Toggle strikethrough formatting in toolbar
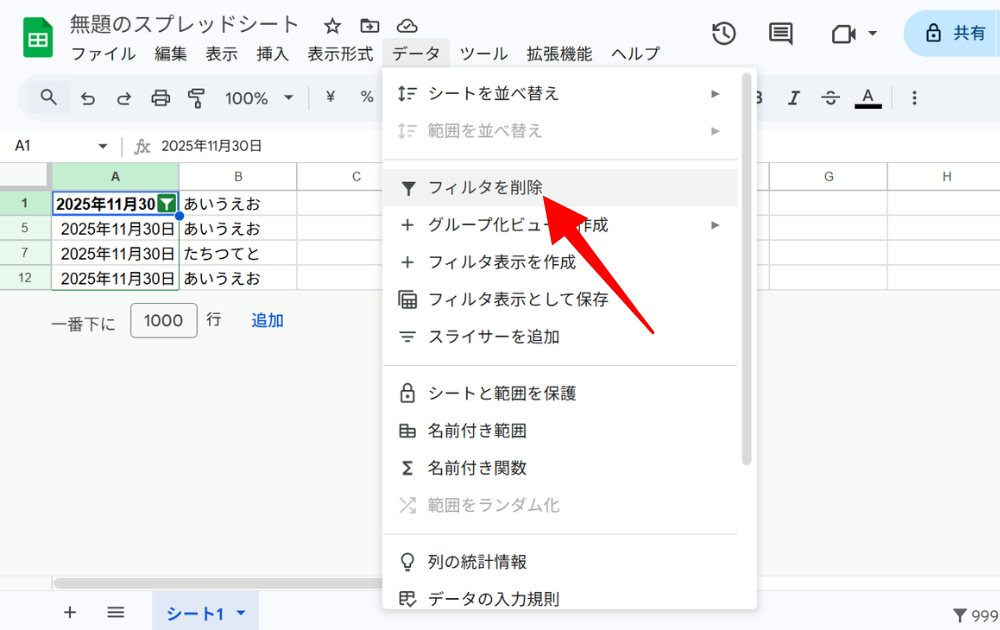The width and height of the screenshot is (1000, 630). tap(830, 98)
